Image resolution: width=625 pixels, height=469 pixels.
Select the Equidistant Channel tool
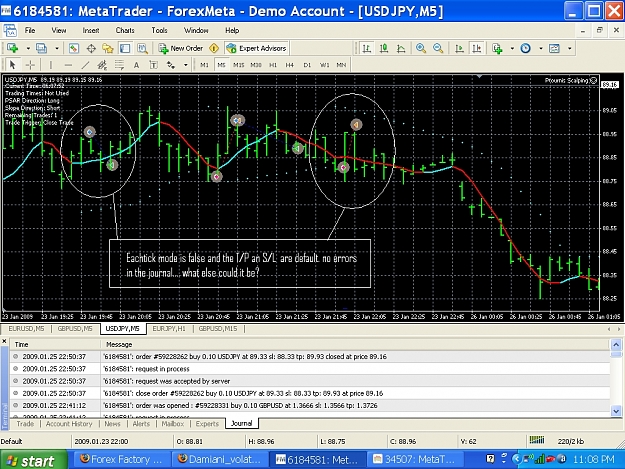(102, 65)
